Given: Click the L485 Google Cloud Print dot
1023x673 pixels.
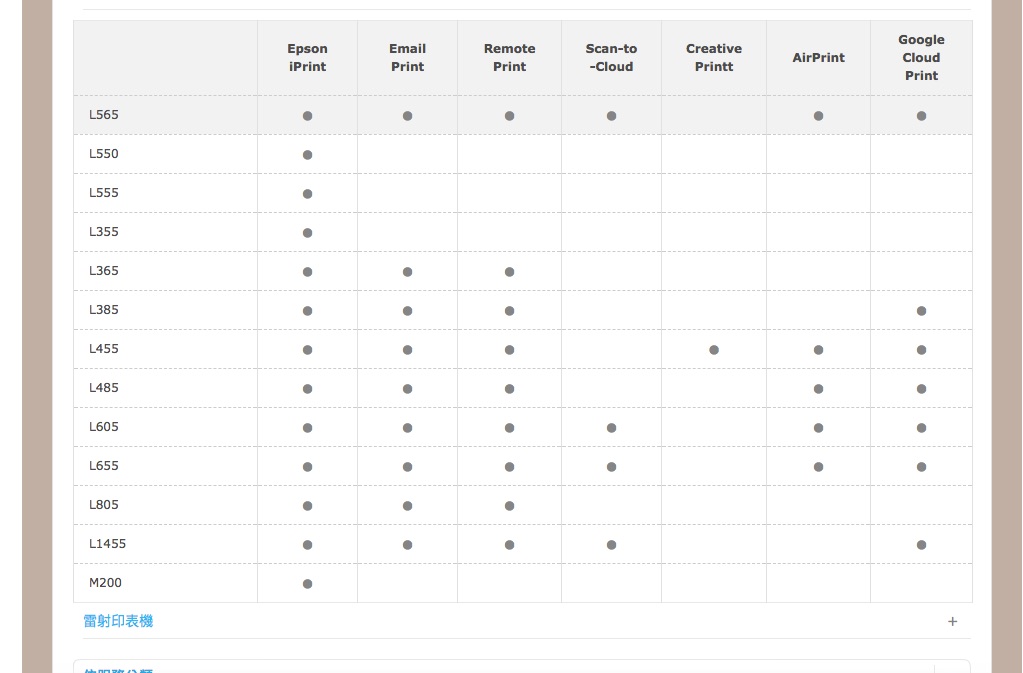Looking at the screenshot, I should (921, 389).
